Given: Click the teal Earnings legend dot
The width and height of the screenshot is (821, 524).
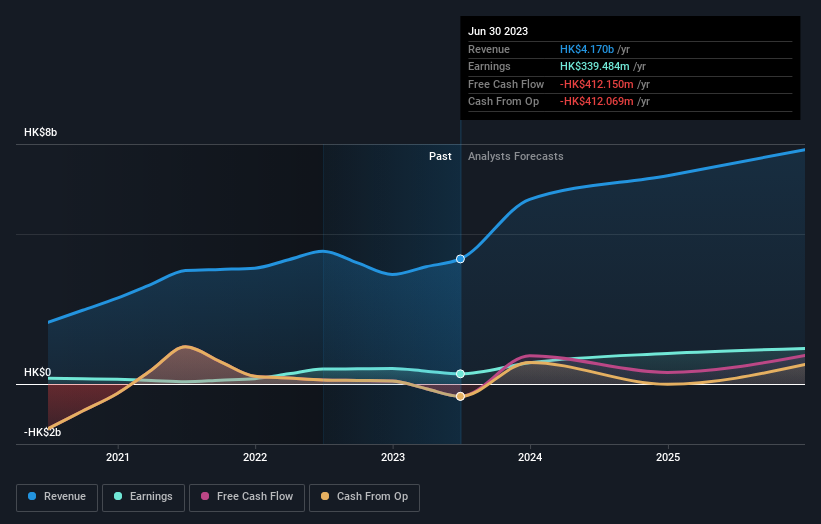Looking at the screenshot, I should coord(118,496).
